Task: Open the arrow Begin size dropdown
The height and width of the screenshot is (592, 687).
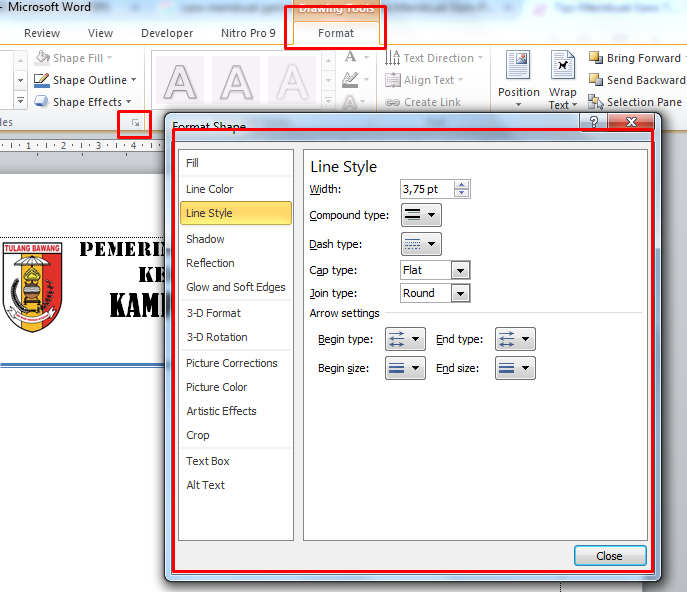Action: point(405,368)
